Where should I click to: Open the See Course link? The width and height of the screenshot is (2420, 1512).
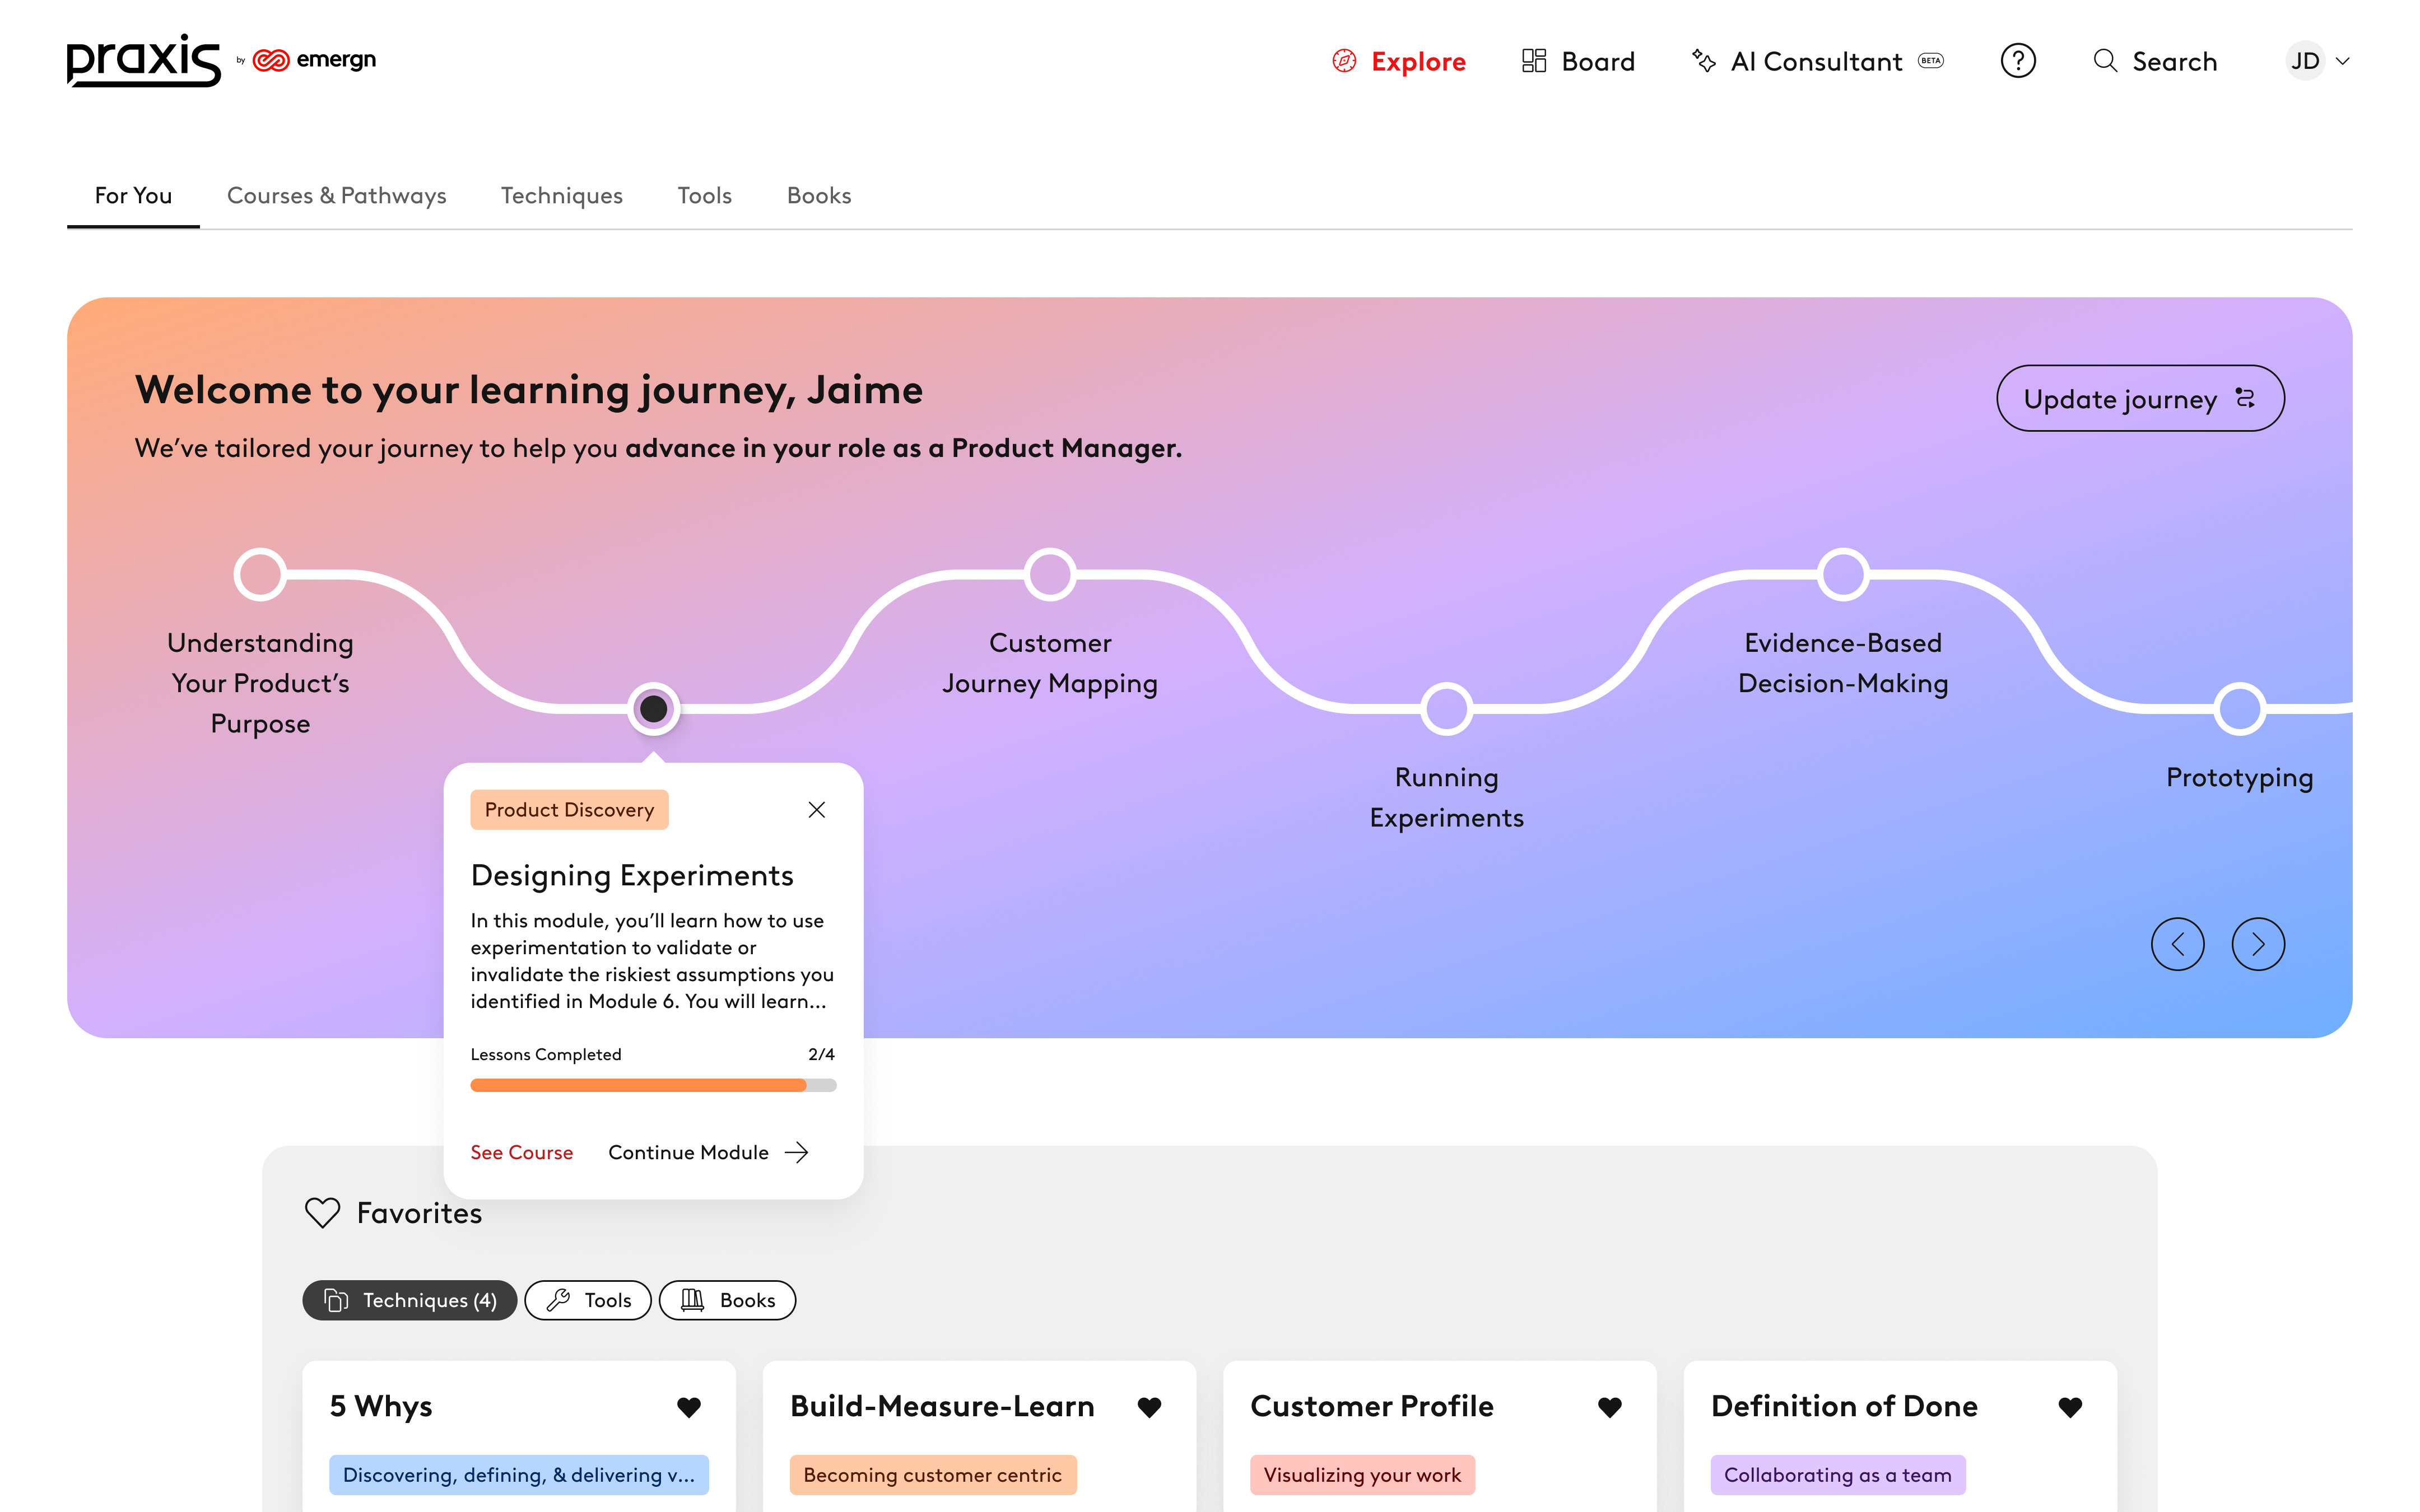pos(521,1153)
